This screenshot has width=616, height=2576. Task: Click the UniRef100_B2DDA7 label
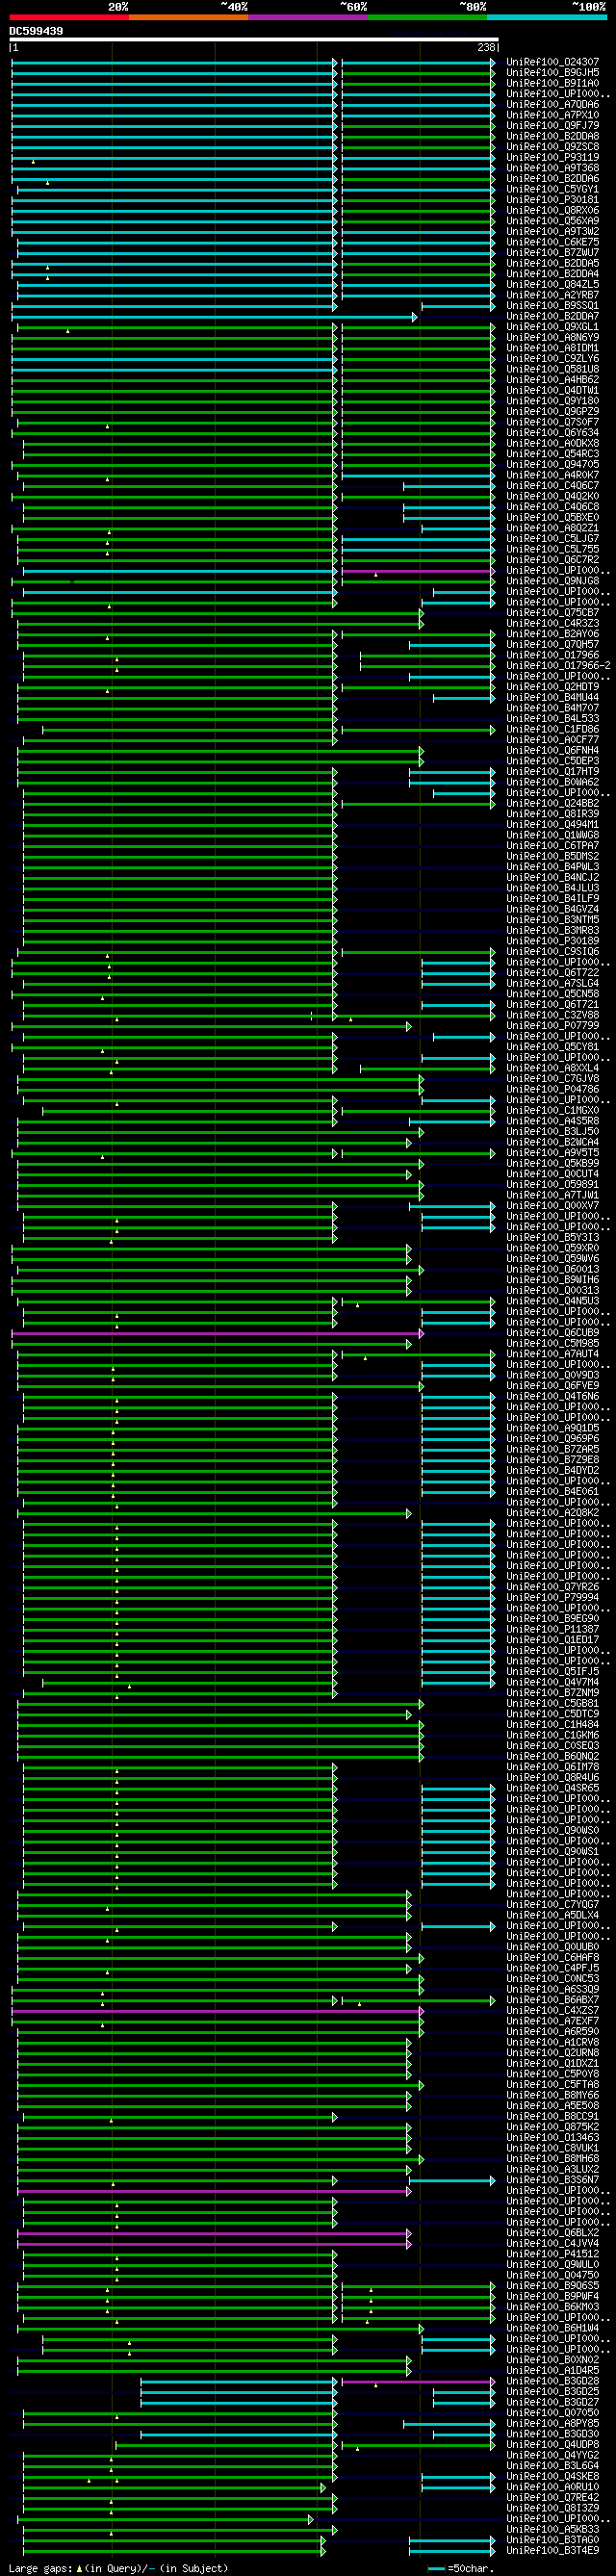553,316
